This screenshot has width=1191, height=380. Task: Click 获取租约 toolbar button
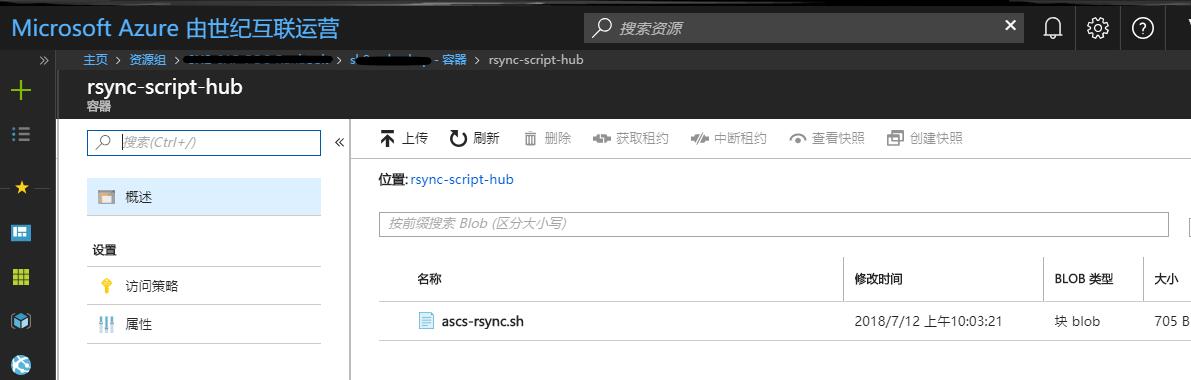click(630, 138)
